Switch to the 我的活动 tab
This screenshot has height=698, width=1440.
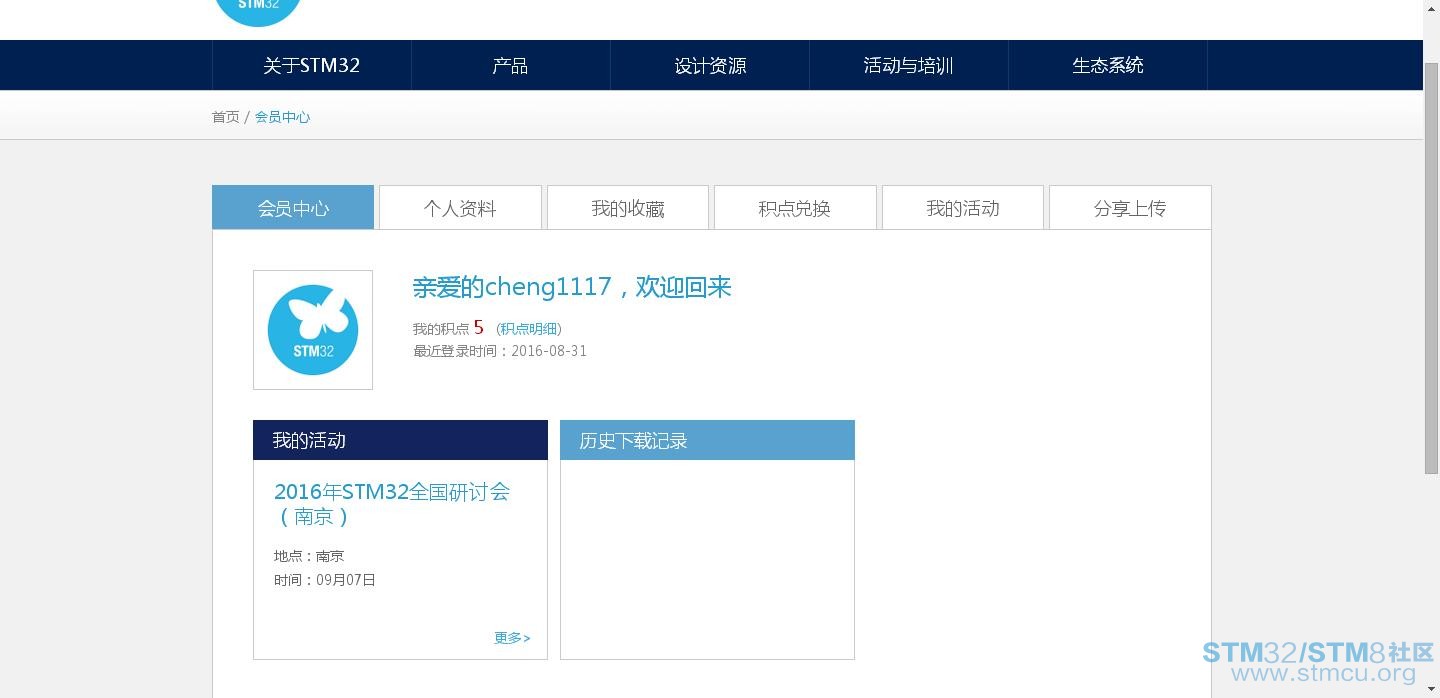click(x=963, y=208)
